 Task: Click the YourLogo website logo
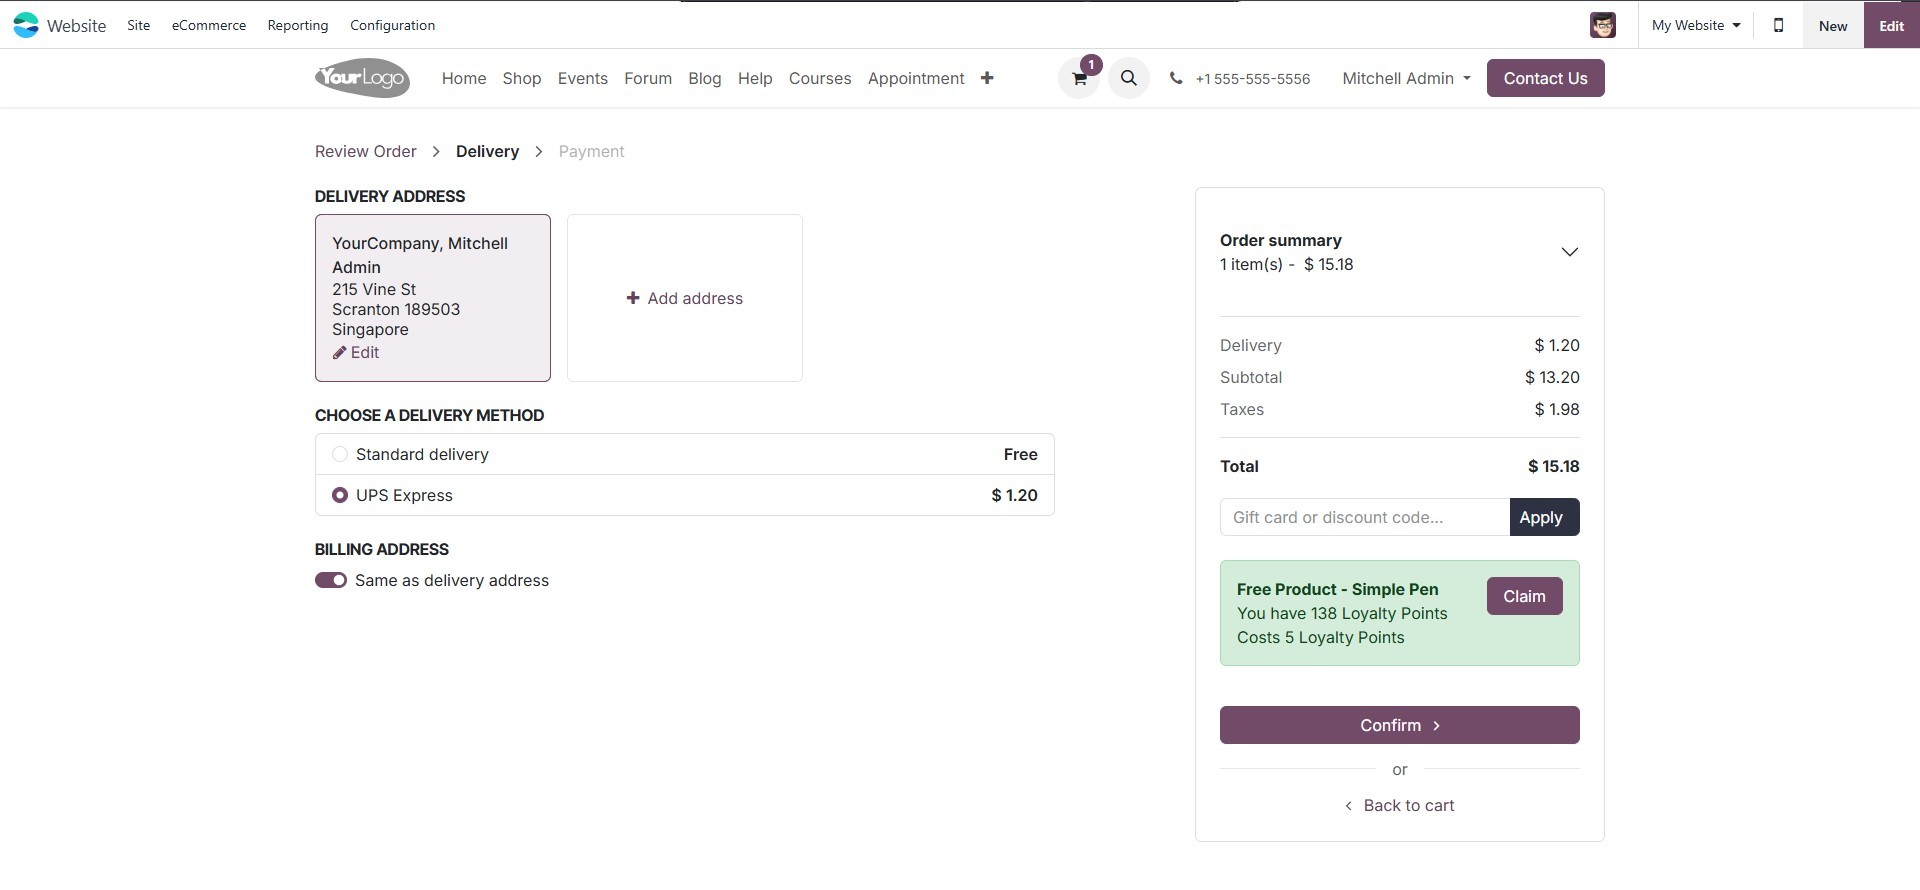tap(362, 78)
